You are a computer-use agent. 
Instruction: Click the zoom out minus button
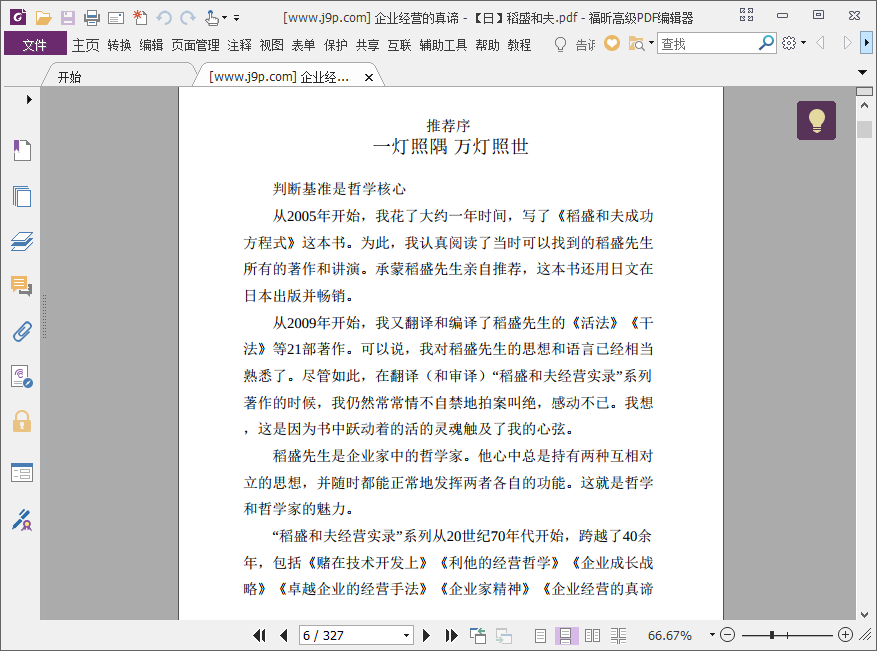tap(727, 635)
